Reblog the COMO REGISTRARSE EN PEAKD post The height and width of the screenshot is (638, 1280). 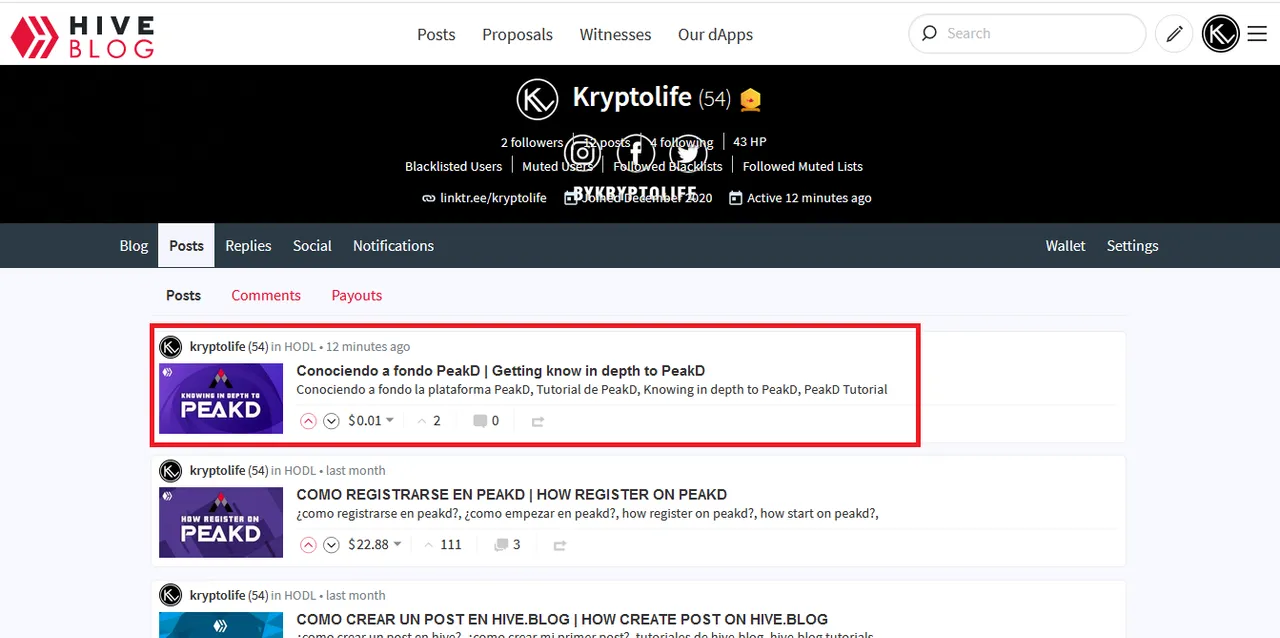[560, 545]
